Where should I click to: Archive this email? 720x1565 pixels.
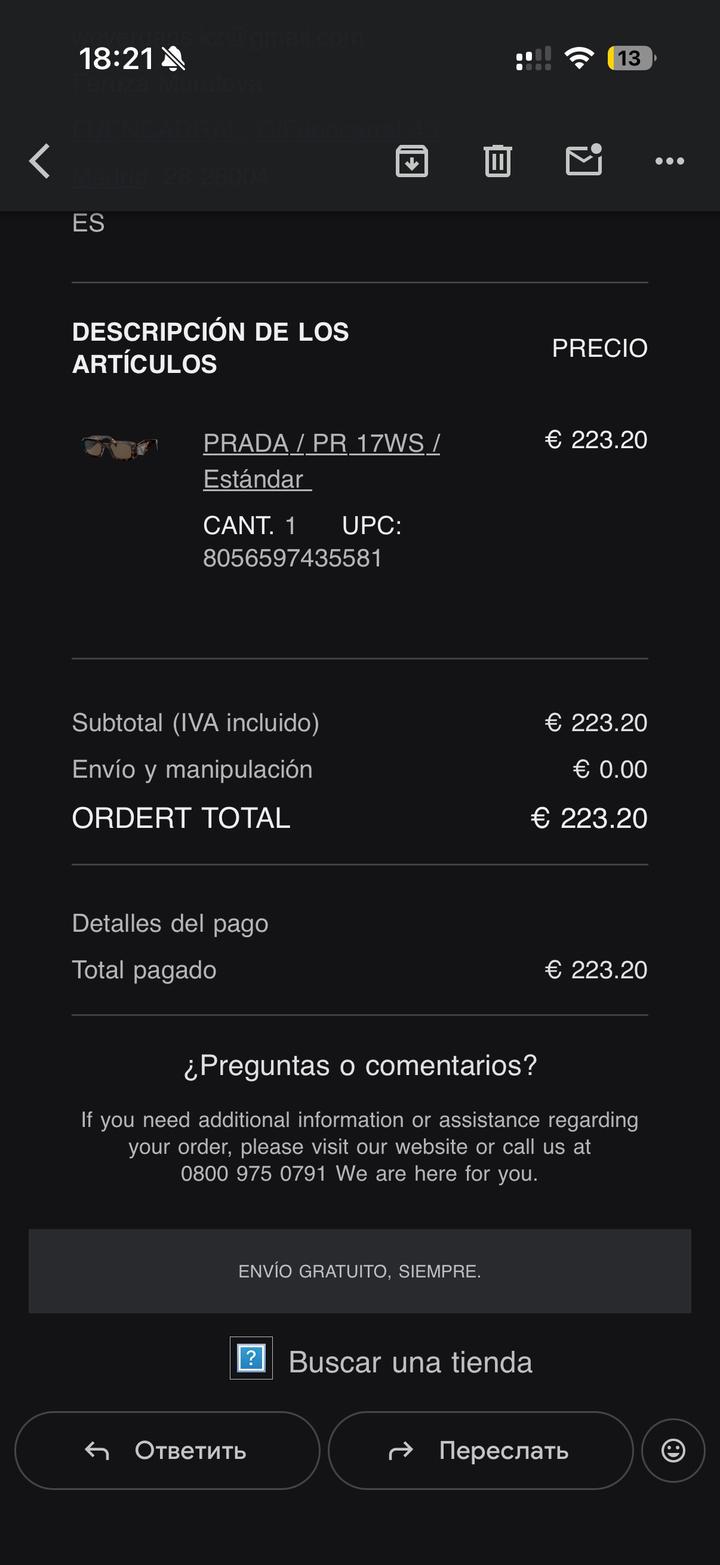pyautogui.click(x=412, y=161)
